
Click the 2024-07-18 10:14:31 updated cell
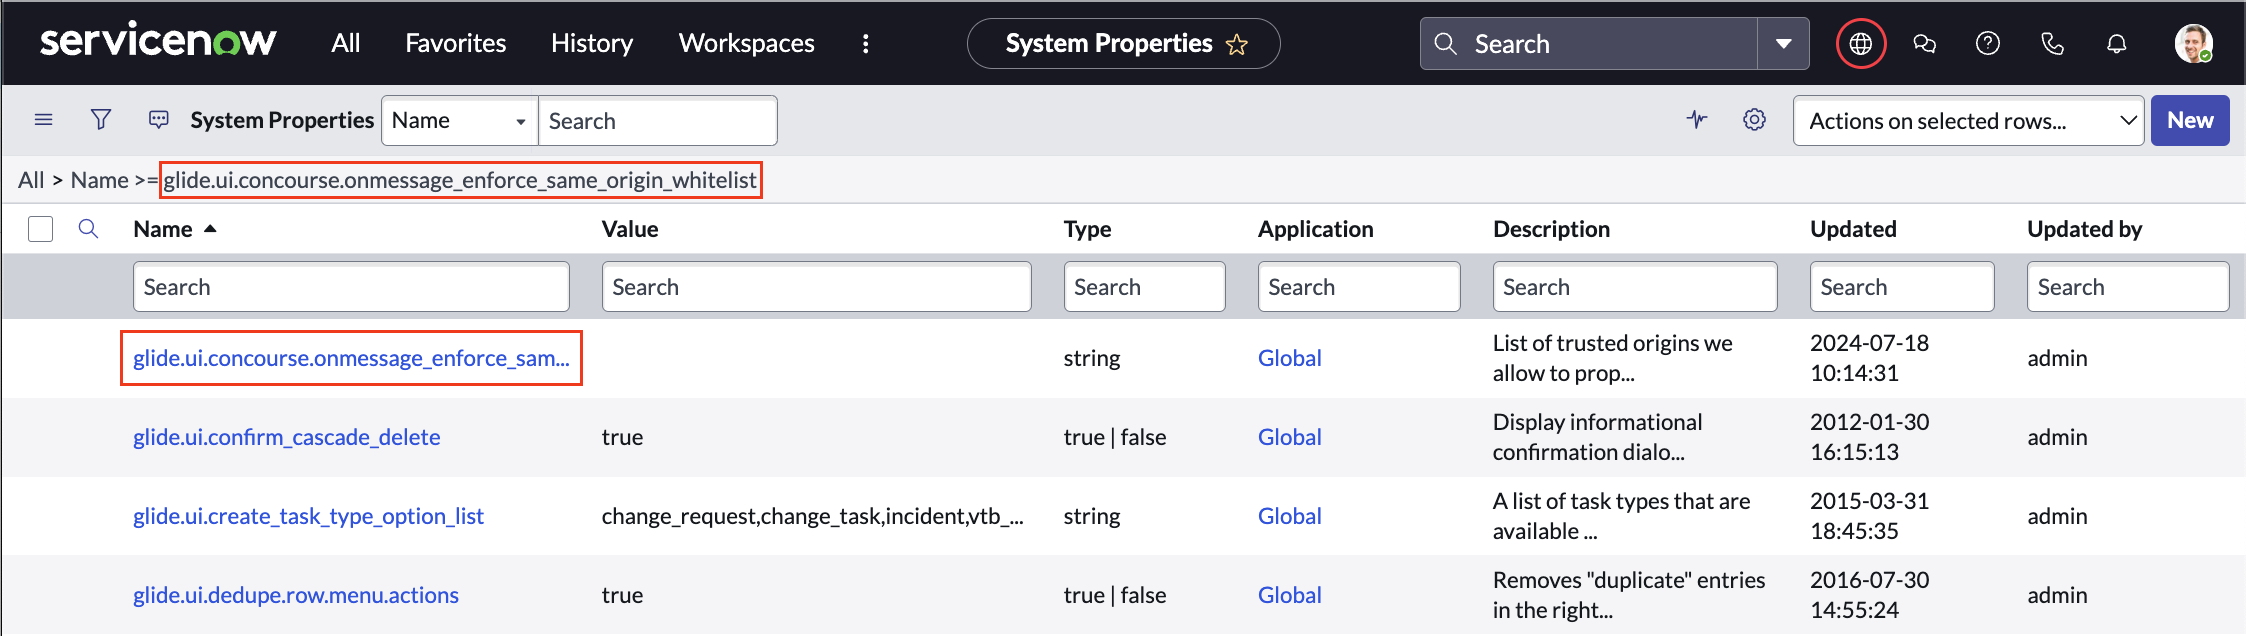click(x=1870, y=358)
